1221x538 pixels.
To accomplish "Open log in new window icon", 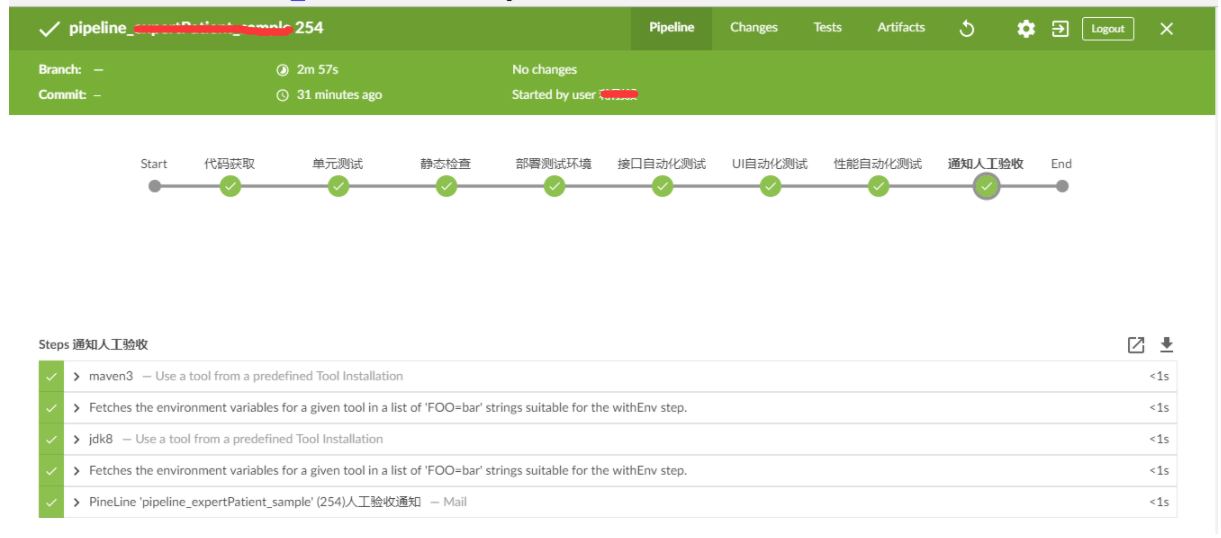I will (1136, 345).
